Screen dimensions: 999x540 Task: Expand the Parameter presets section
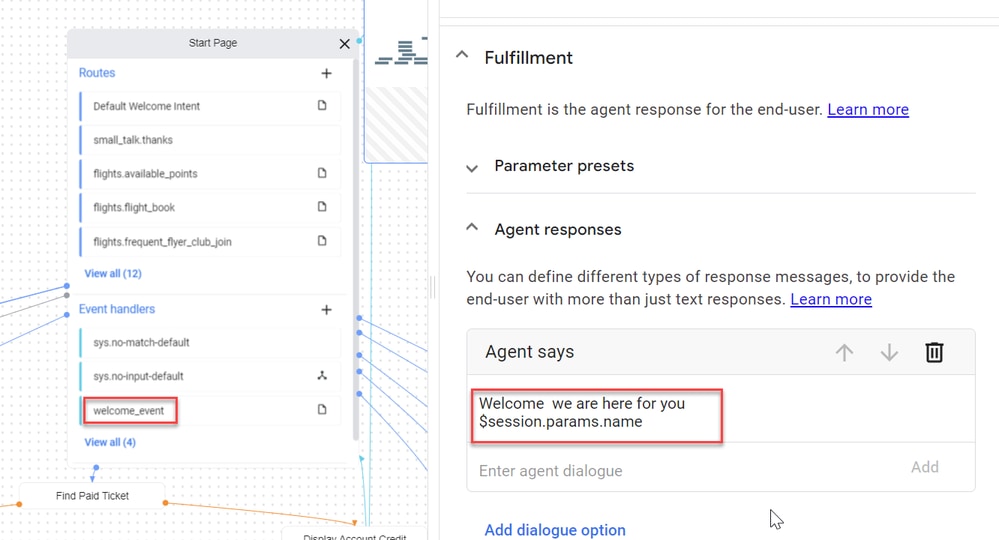coord(471,169)
